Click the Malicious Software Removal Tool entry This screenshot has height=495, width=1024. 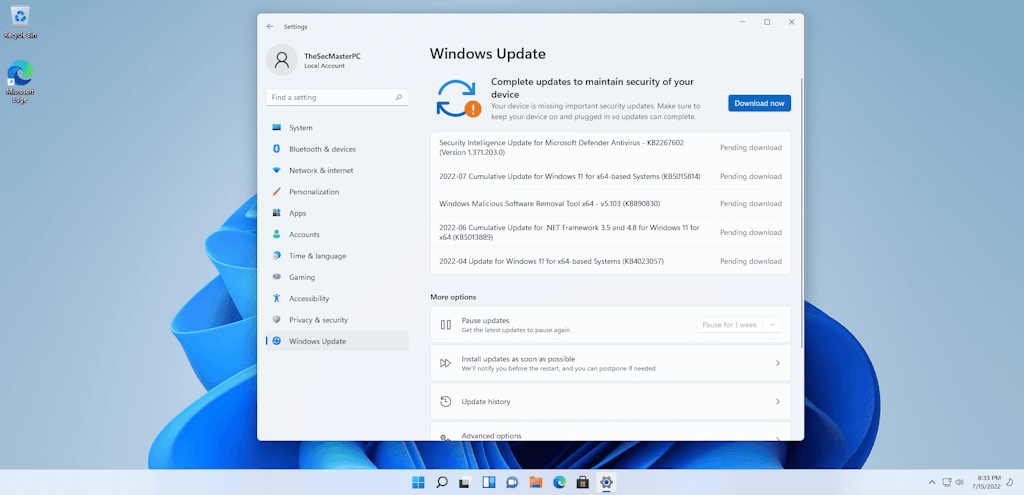click(610, 204)
